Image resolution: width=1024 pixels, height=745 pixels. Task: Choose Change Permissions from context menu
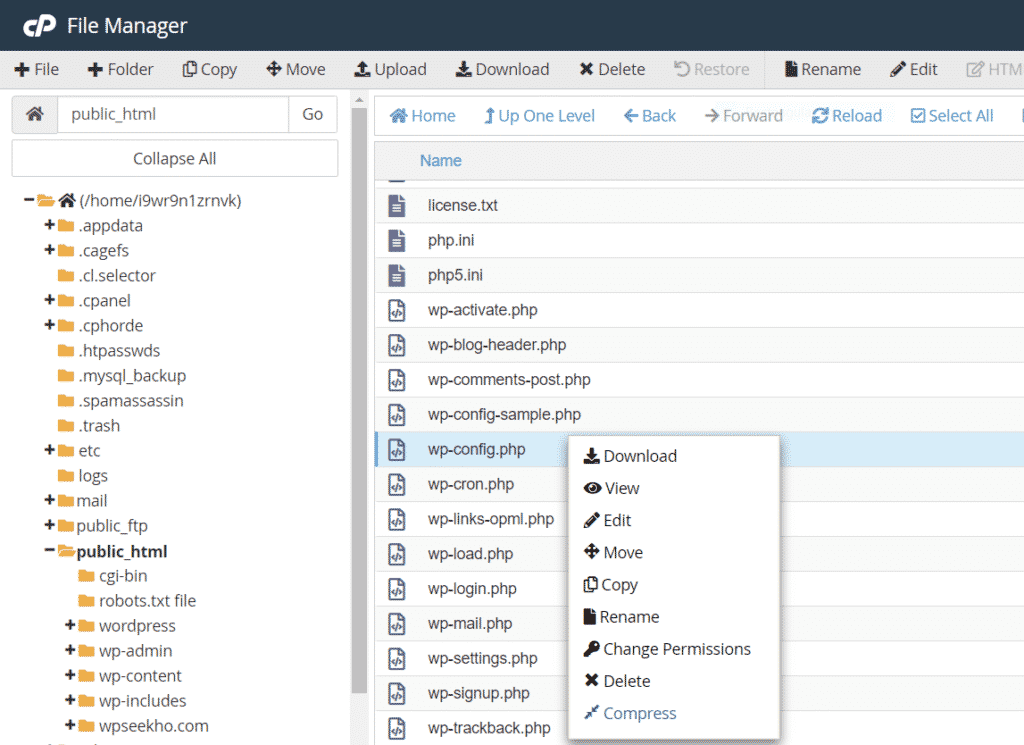click(667, 649)
